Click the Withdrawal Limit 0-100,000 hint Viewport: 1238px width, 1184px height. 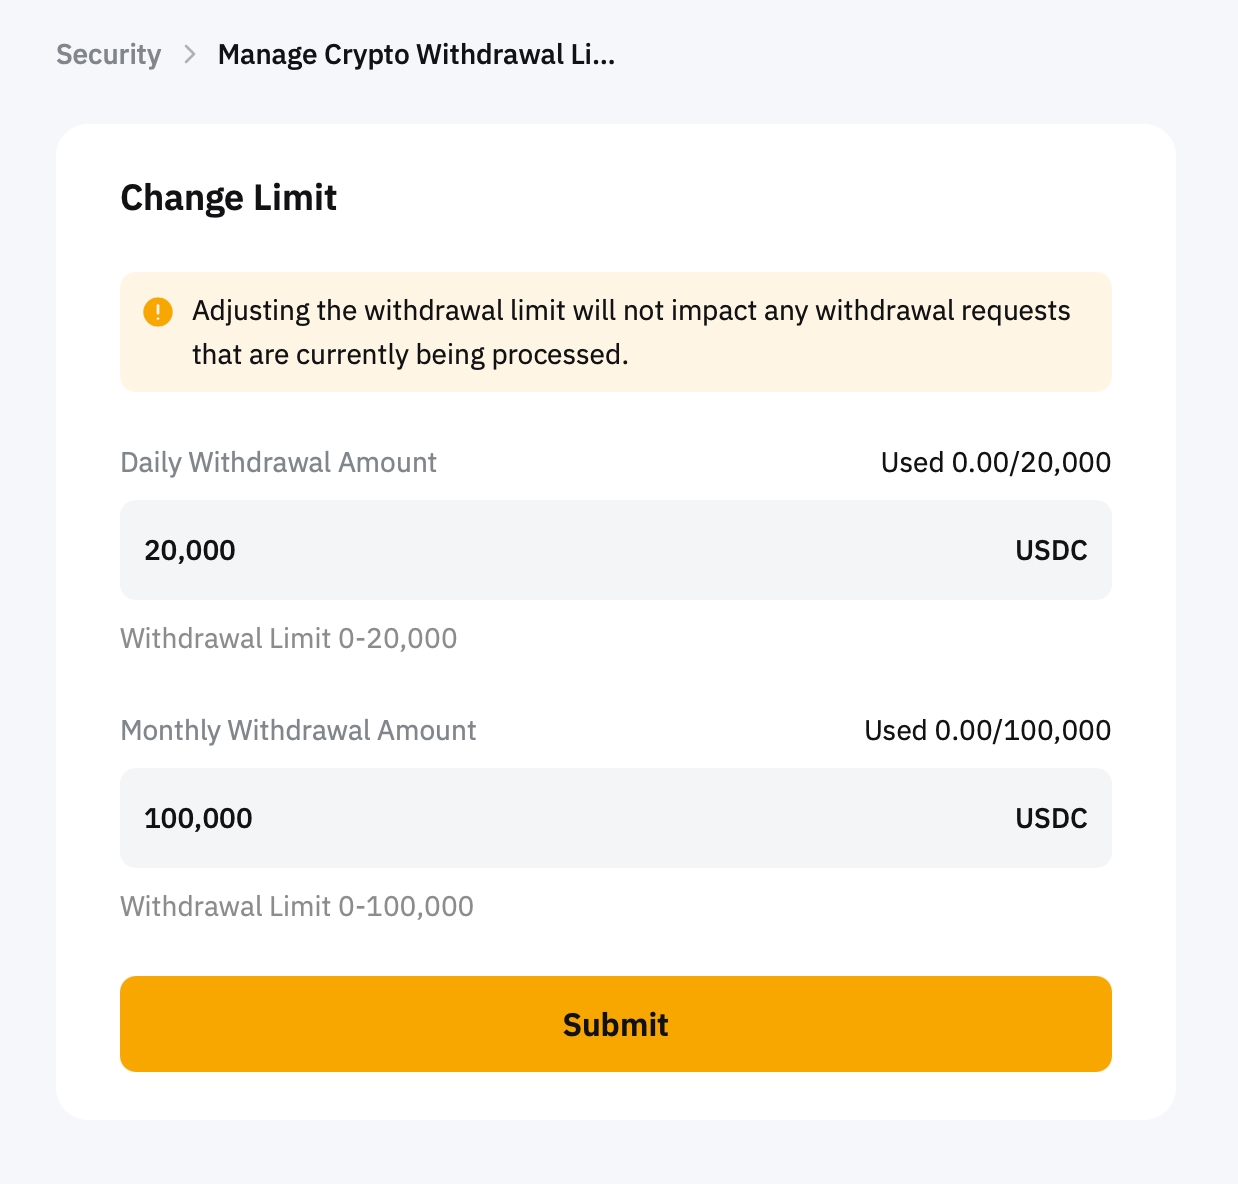pyautogui.click(x=297, y=907)
